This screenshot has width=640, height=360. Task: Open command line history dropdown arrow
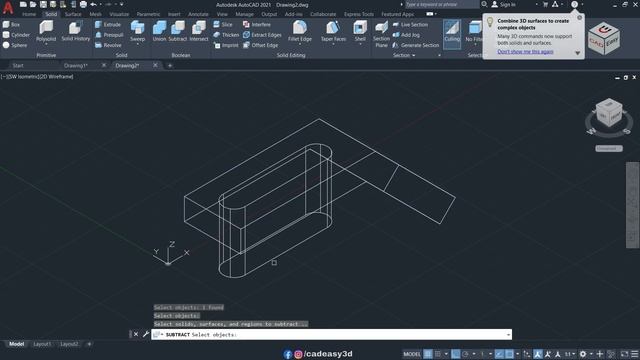tap(508, 335)
